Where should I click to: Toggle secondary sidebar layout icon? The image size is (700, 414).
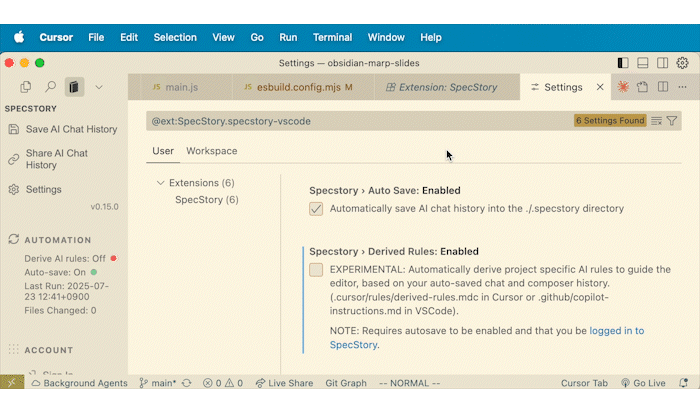[x=662, y=63]
